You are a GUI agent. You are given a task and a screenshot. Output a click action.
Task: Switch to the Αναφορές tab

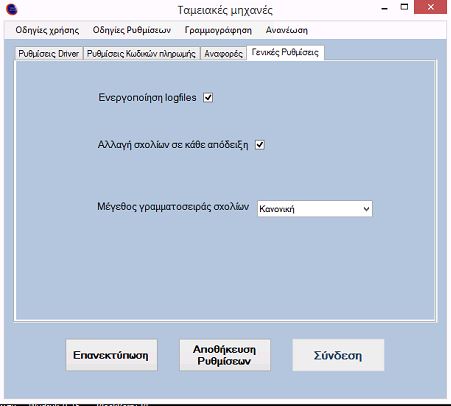(223, 54)
